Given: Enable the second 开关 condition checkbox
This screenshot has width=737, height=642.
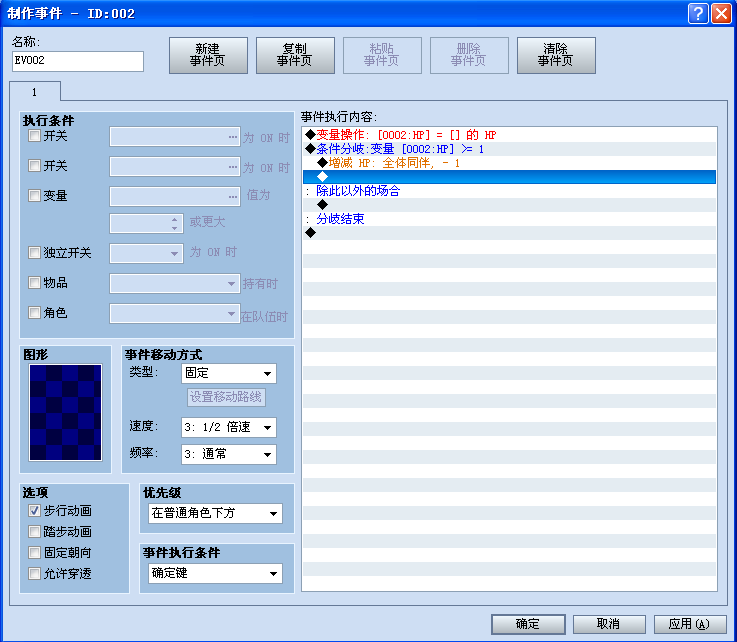Looking at the screenshot, I should [x=34, y=165].
